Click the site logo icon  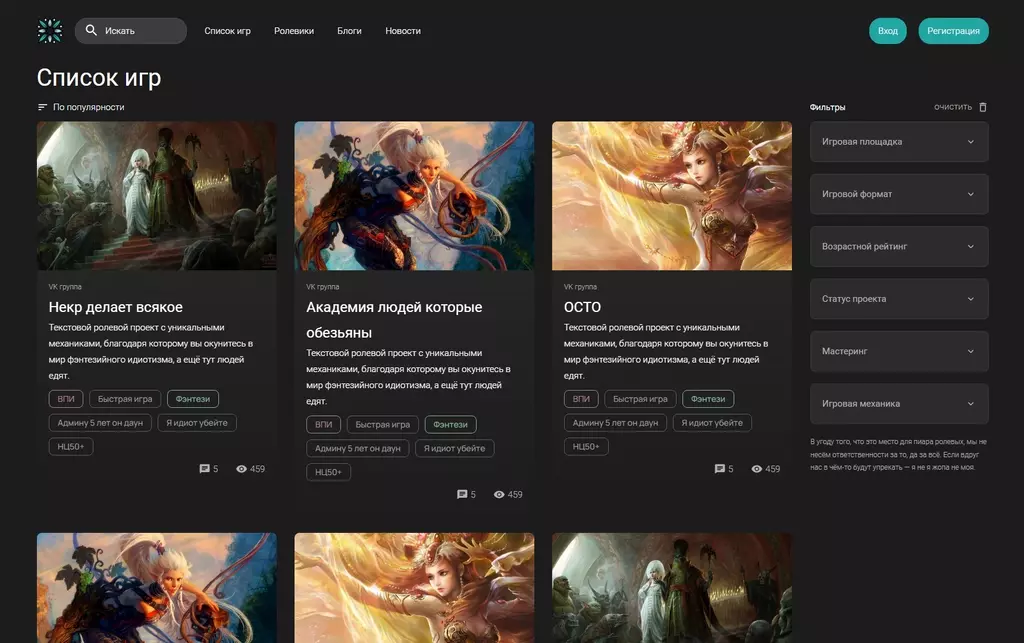(49, 31)
